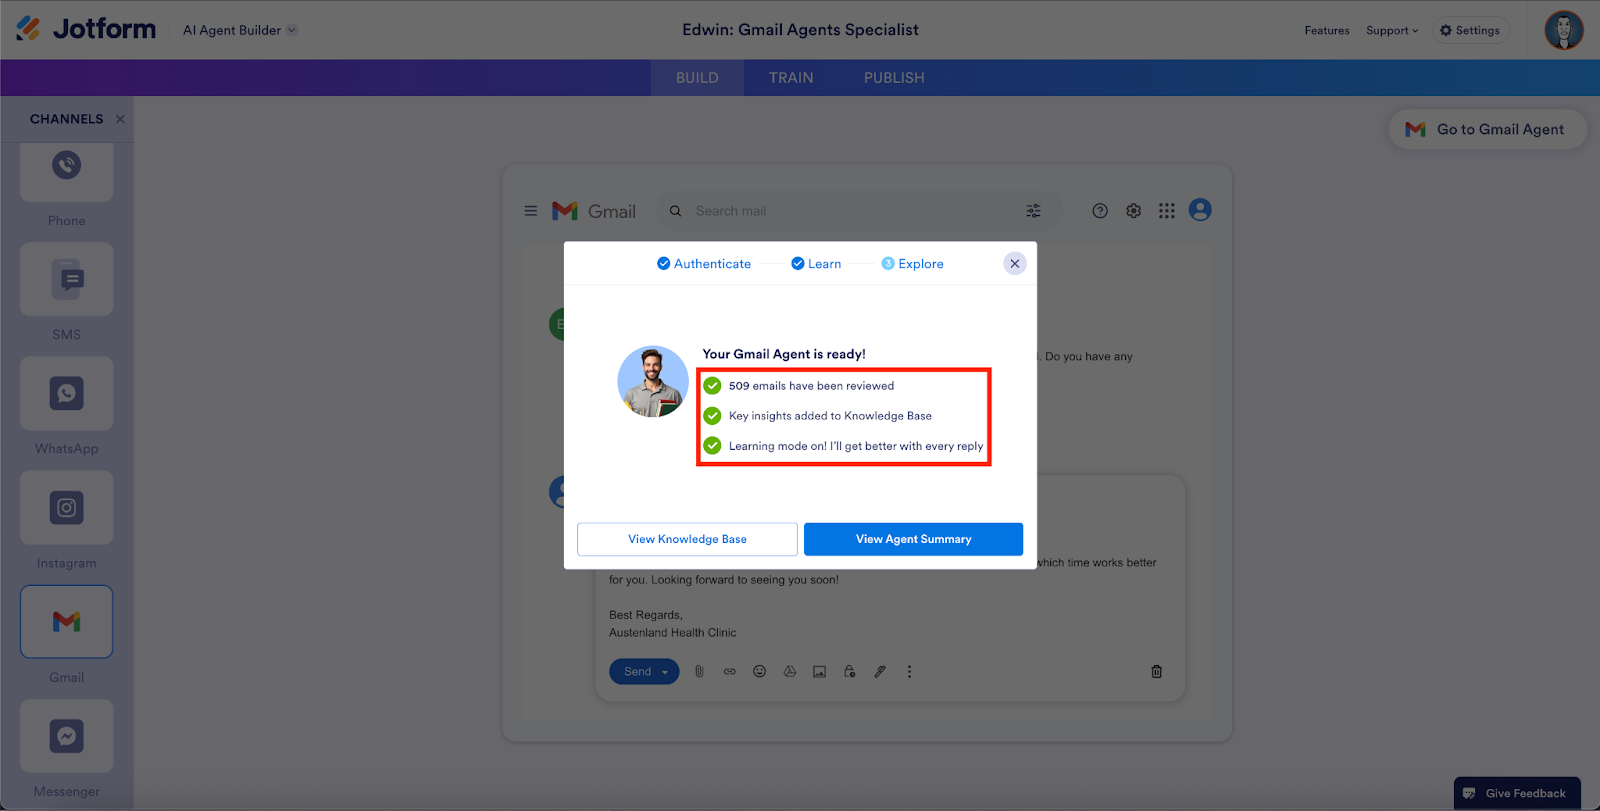This screenshot has width=1600, height=811.
Task: Switch to the TRAIN tab
Action: 791,78
